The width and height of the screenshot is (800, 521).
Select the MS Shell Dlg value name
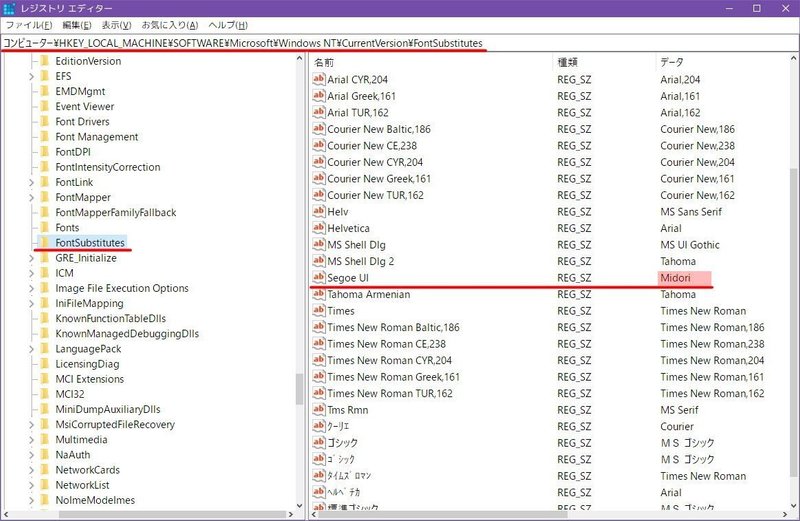click(x=356, y=245)
